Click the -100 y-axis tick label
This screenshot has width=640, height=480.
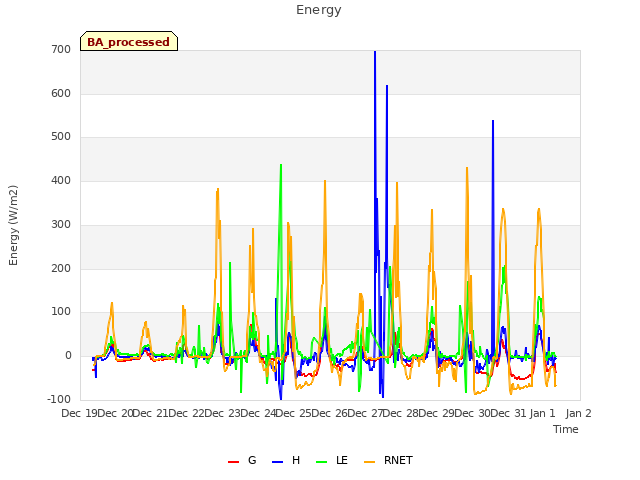tap(59, 399)
